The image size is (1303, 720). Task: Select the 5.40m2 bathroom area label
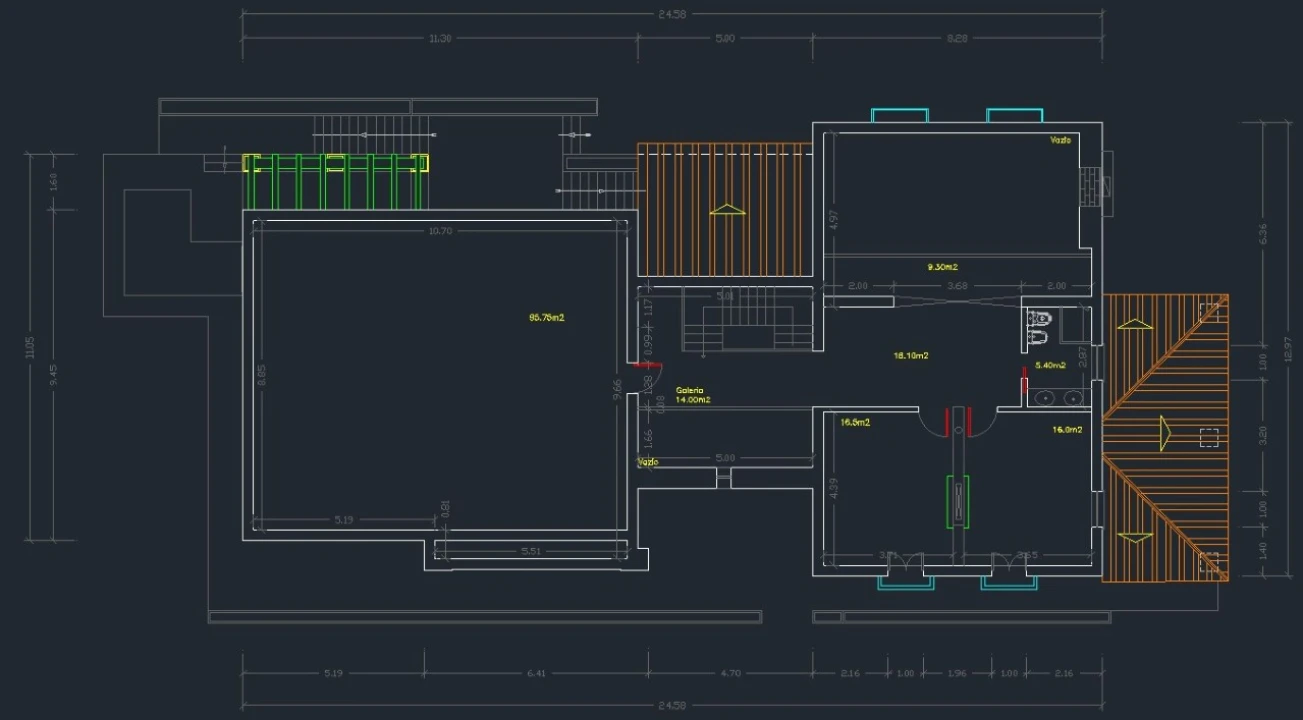[x=1051, y=365]
